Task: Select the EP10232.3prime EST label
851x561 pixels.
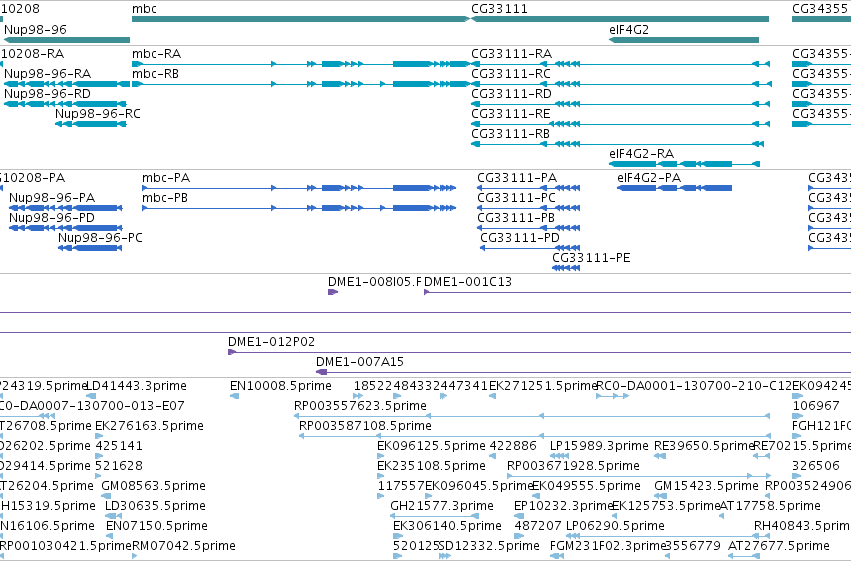Action: pos(563,507)
